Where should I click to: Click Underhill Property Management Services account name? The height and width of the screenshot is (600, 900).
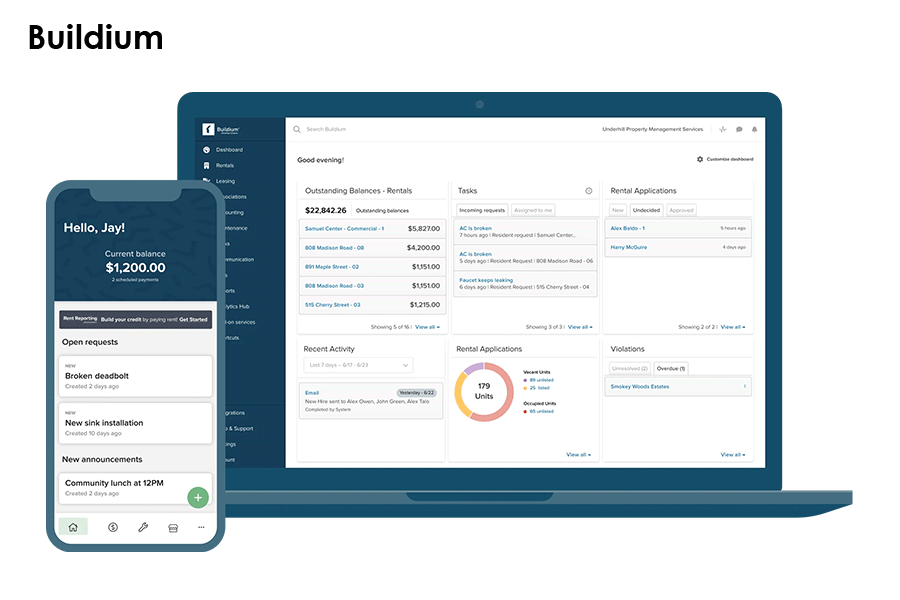click(653, 129)
